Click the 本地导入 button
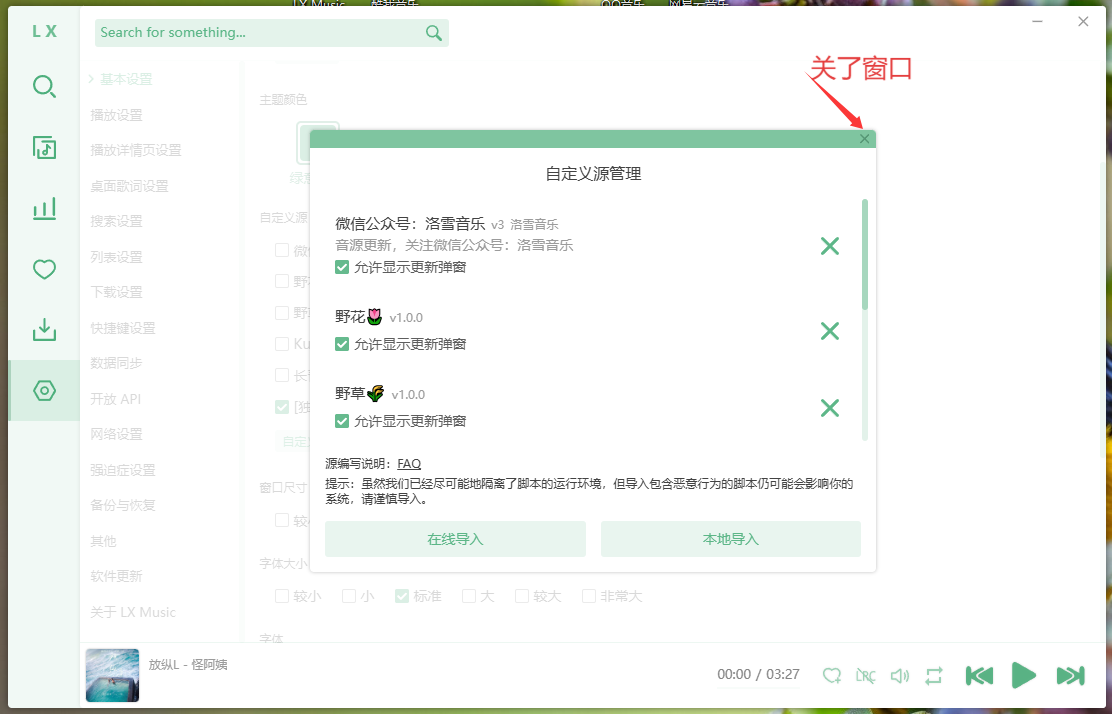1112x714 pixels. coord(730,539)
